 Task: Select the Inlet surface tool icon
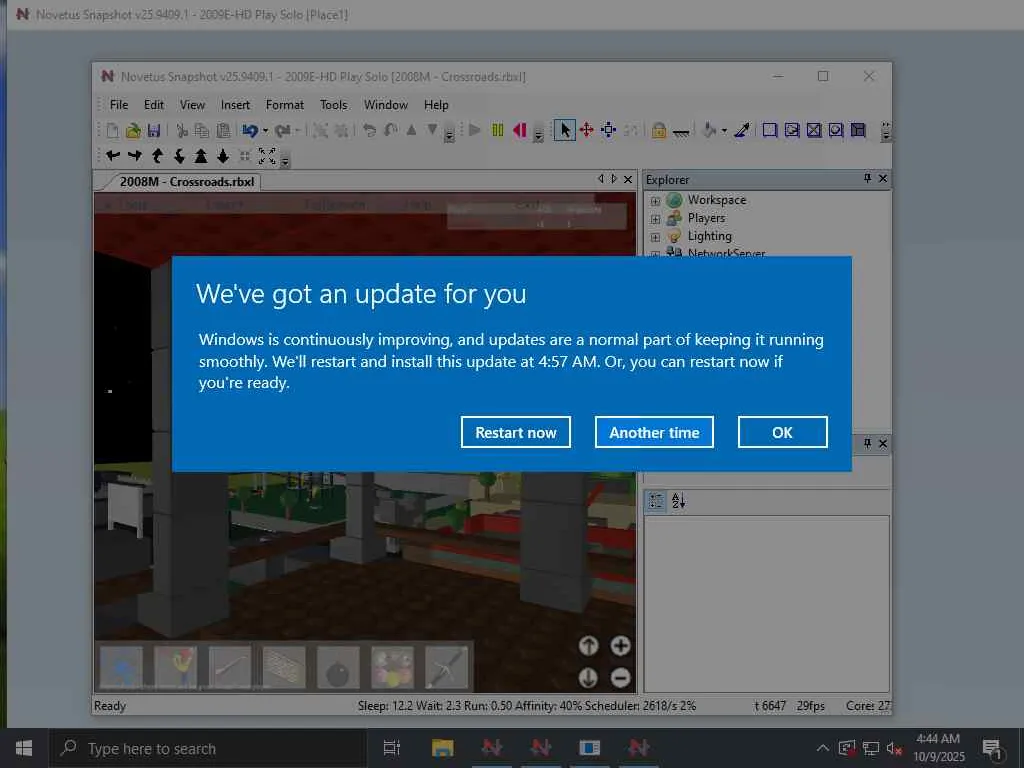pos(858,131)
